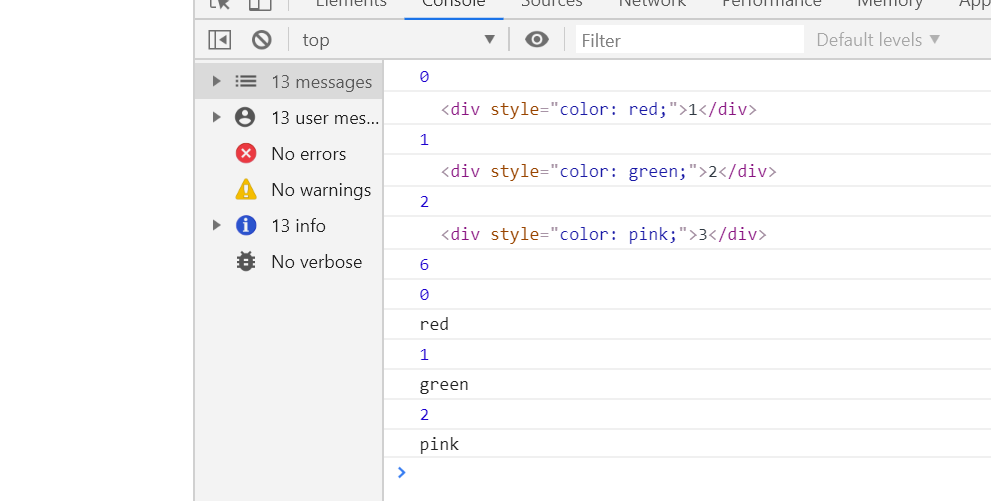This screenshot has width=991, height=501.
Task: Switch to the Memory tab
Action: [x=890, y=5]
